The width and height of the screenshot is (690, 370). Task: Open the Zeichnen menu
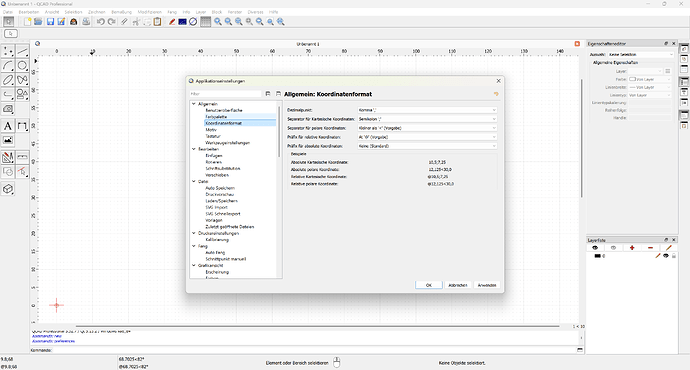point(97,12)
